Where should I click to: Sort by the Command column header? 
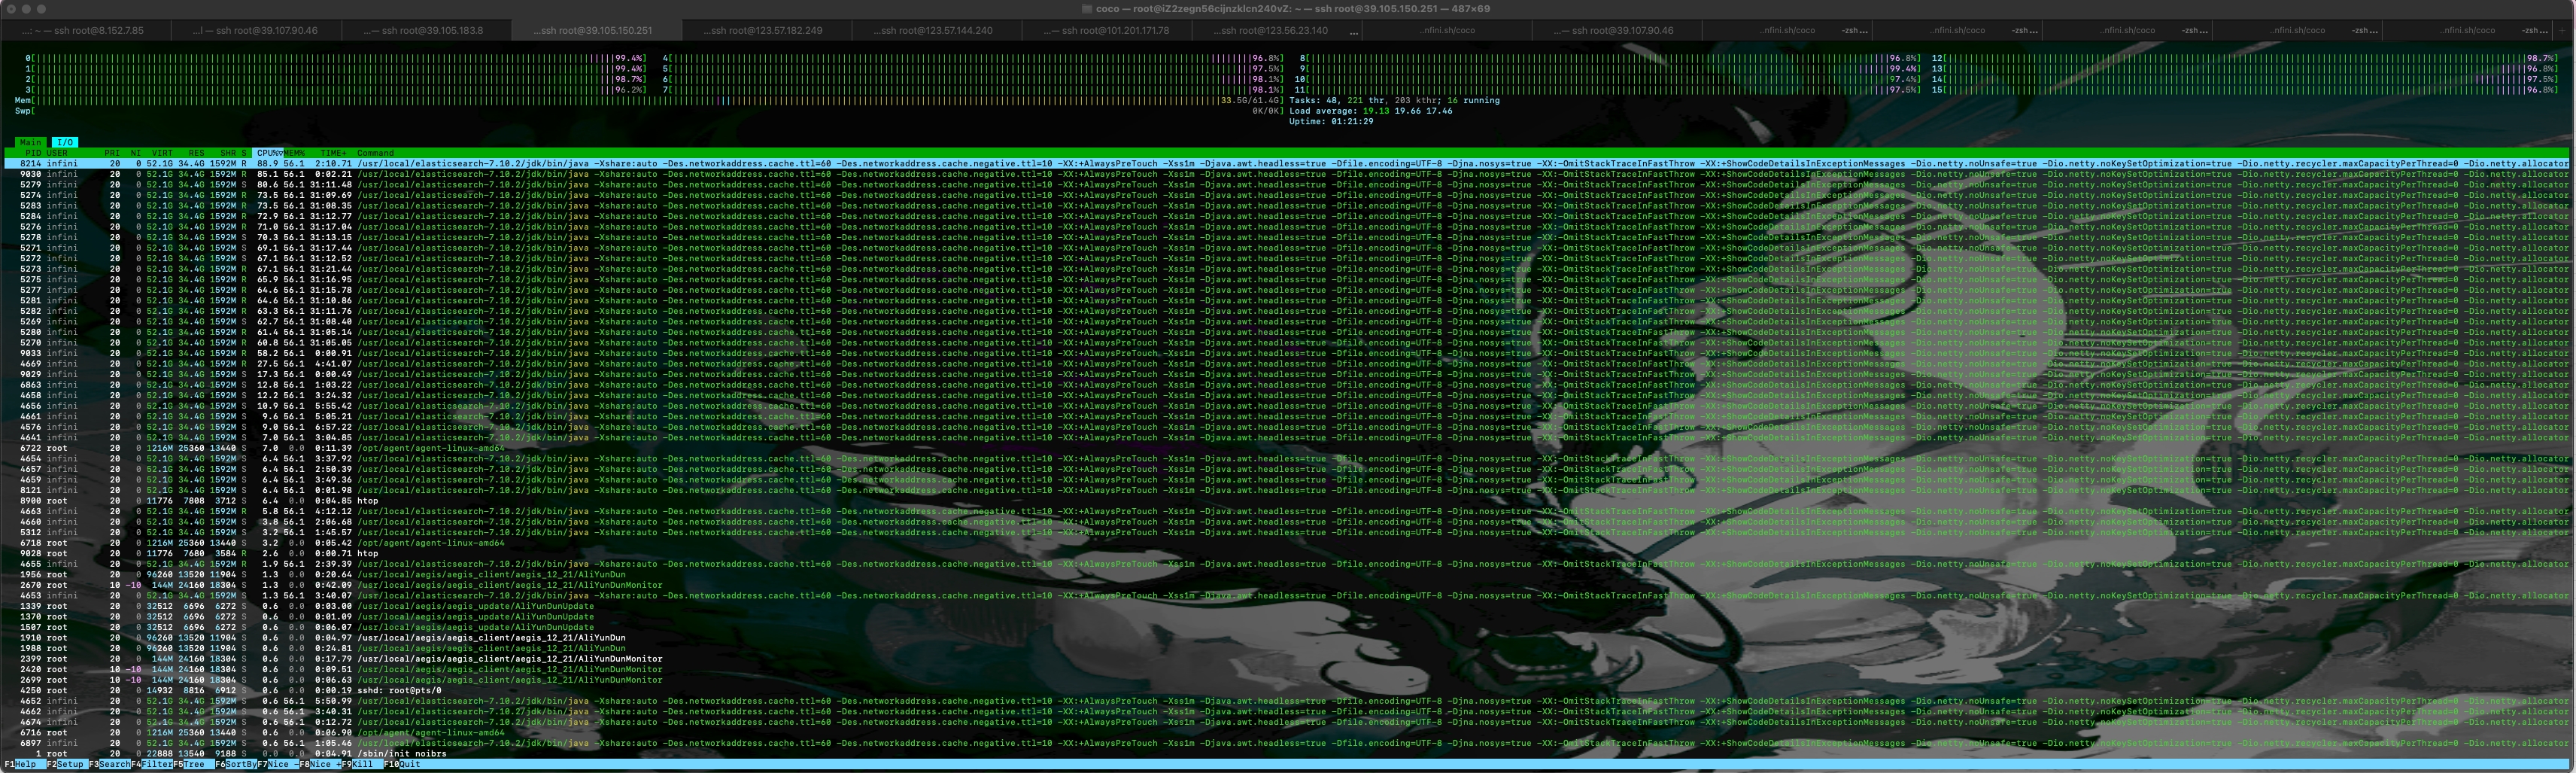coord(375,153)
